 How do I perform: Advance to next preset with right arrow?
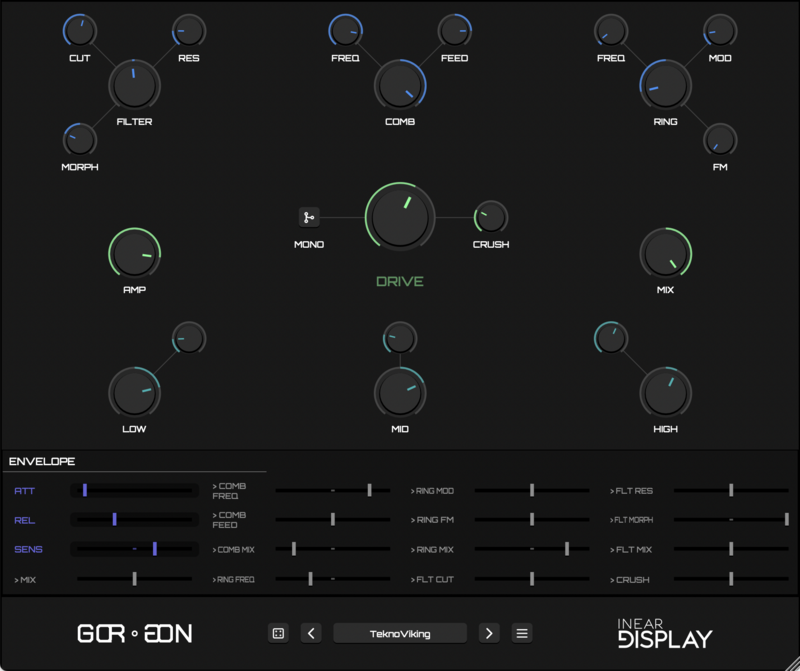489,633
